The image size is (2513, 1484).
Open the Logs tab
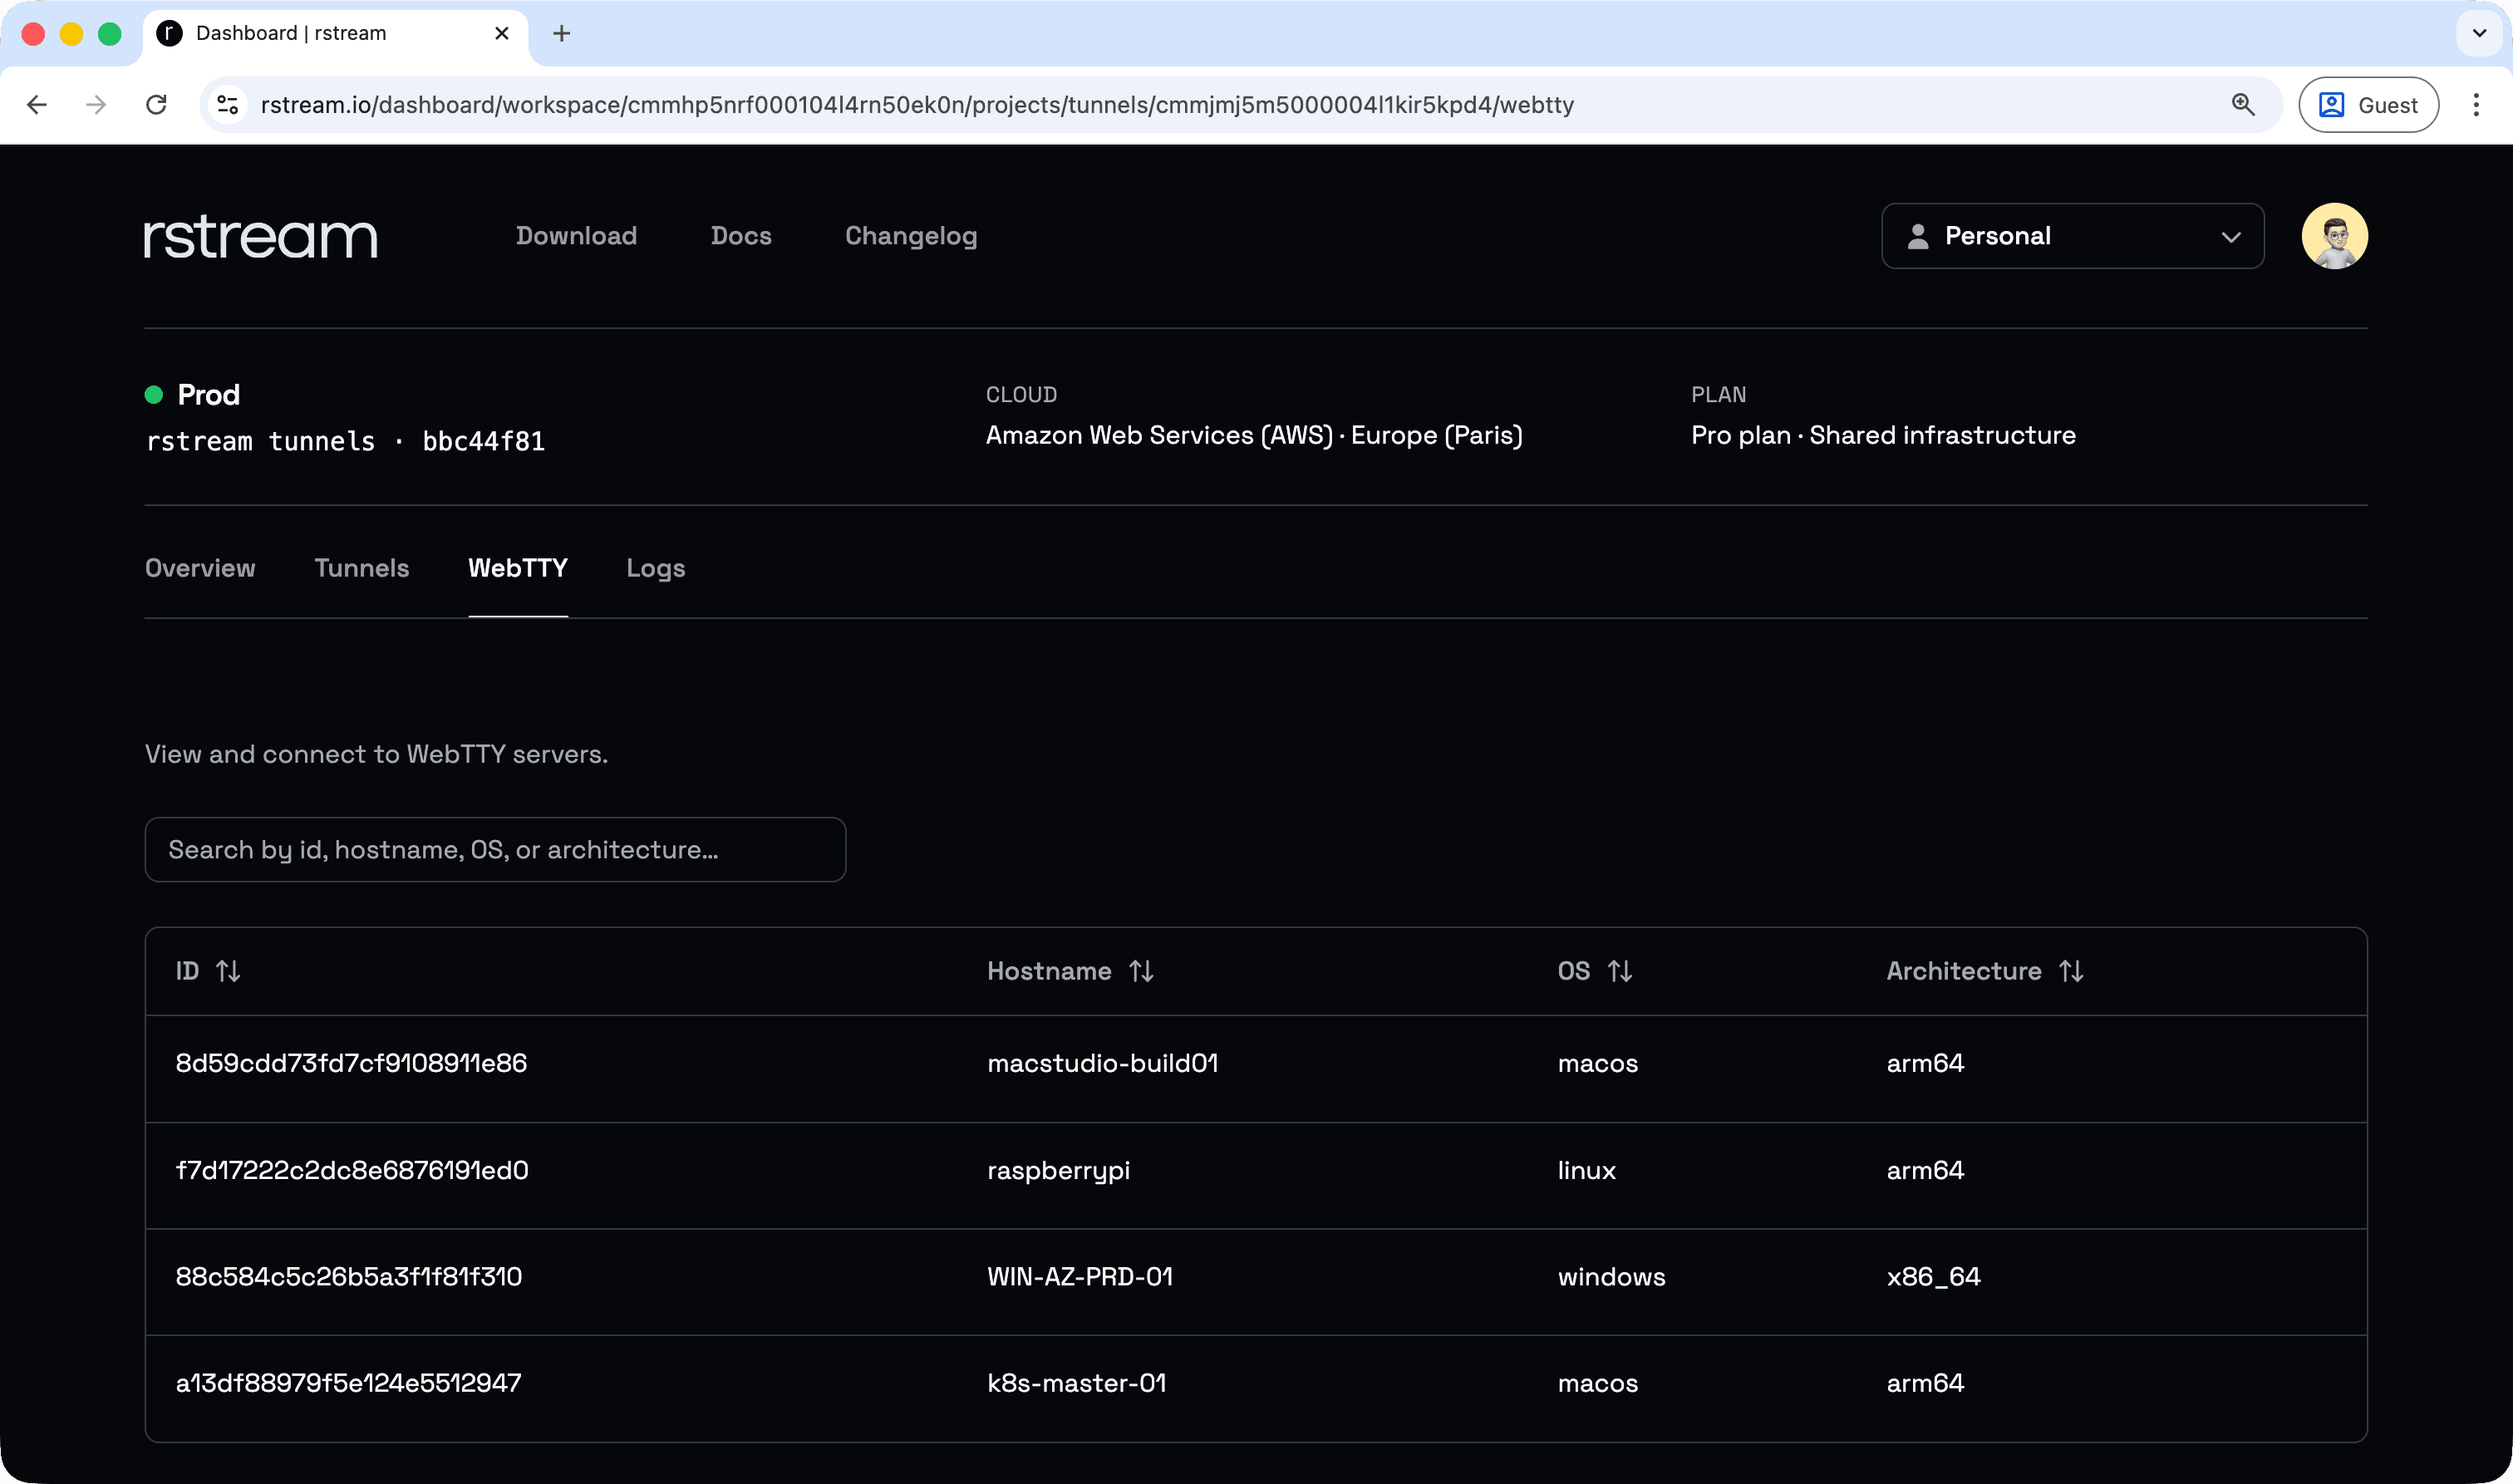click(x=655, y=568)
